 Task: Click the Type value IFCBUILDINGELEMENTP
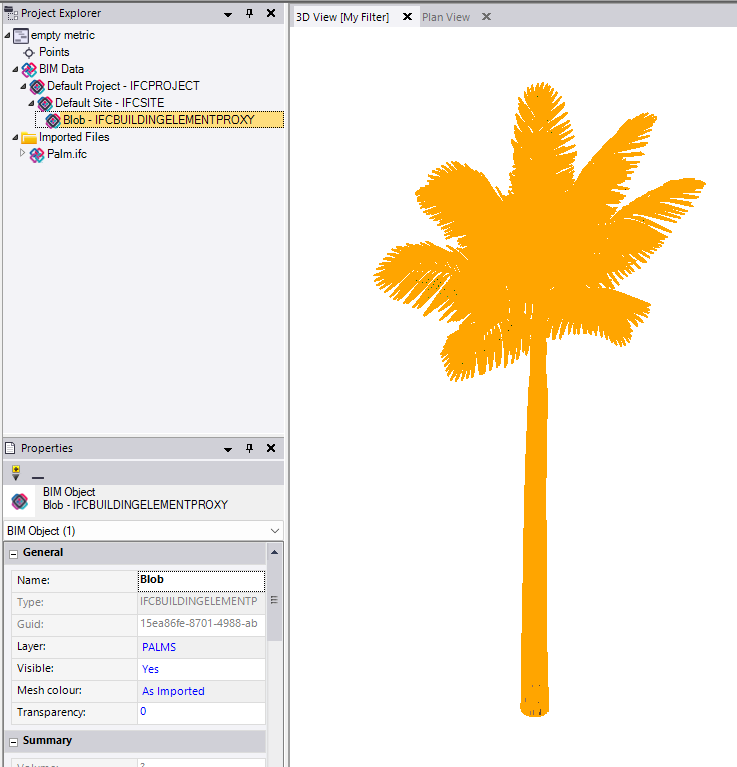click(x=201, y=602)
